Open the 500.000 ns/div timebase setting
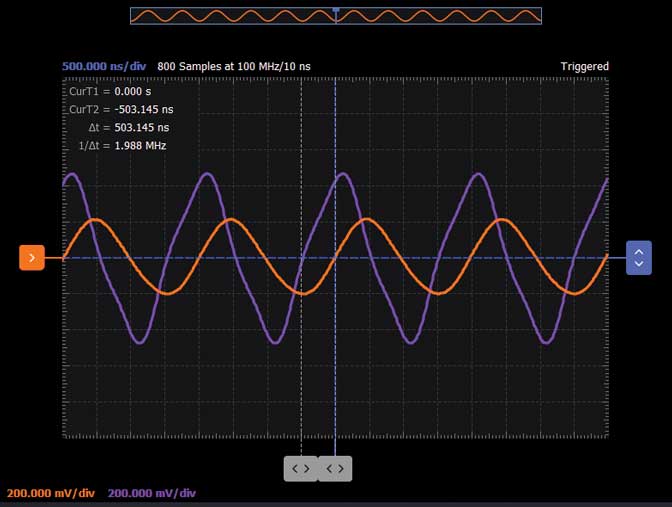The height and width of the screenshot is (507, 672). 106,66
